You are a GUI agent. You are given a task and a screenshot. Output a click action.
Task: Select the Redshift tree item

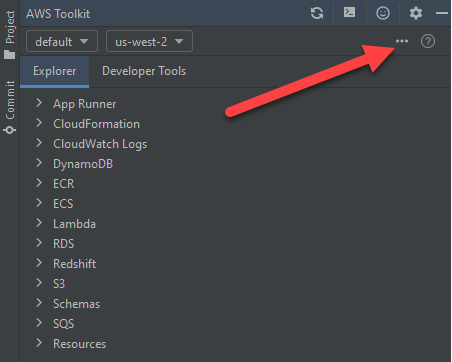(x=75, y=264)
